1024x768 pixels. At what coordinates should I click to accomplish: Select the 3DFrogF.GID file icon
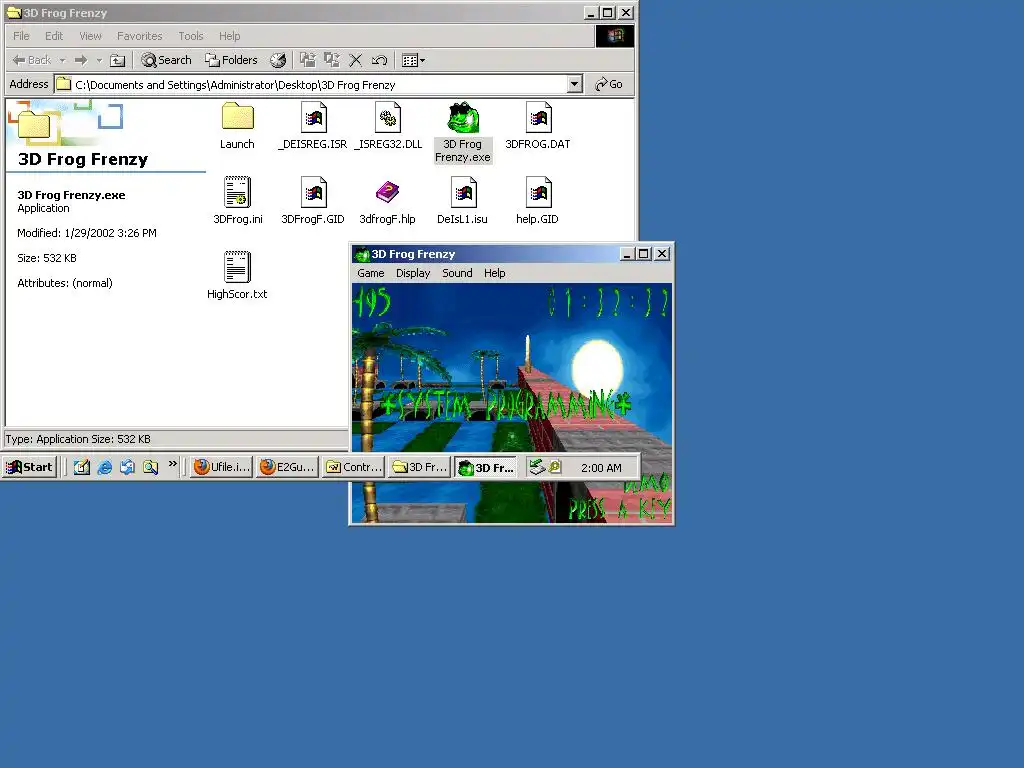313,192
